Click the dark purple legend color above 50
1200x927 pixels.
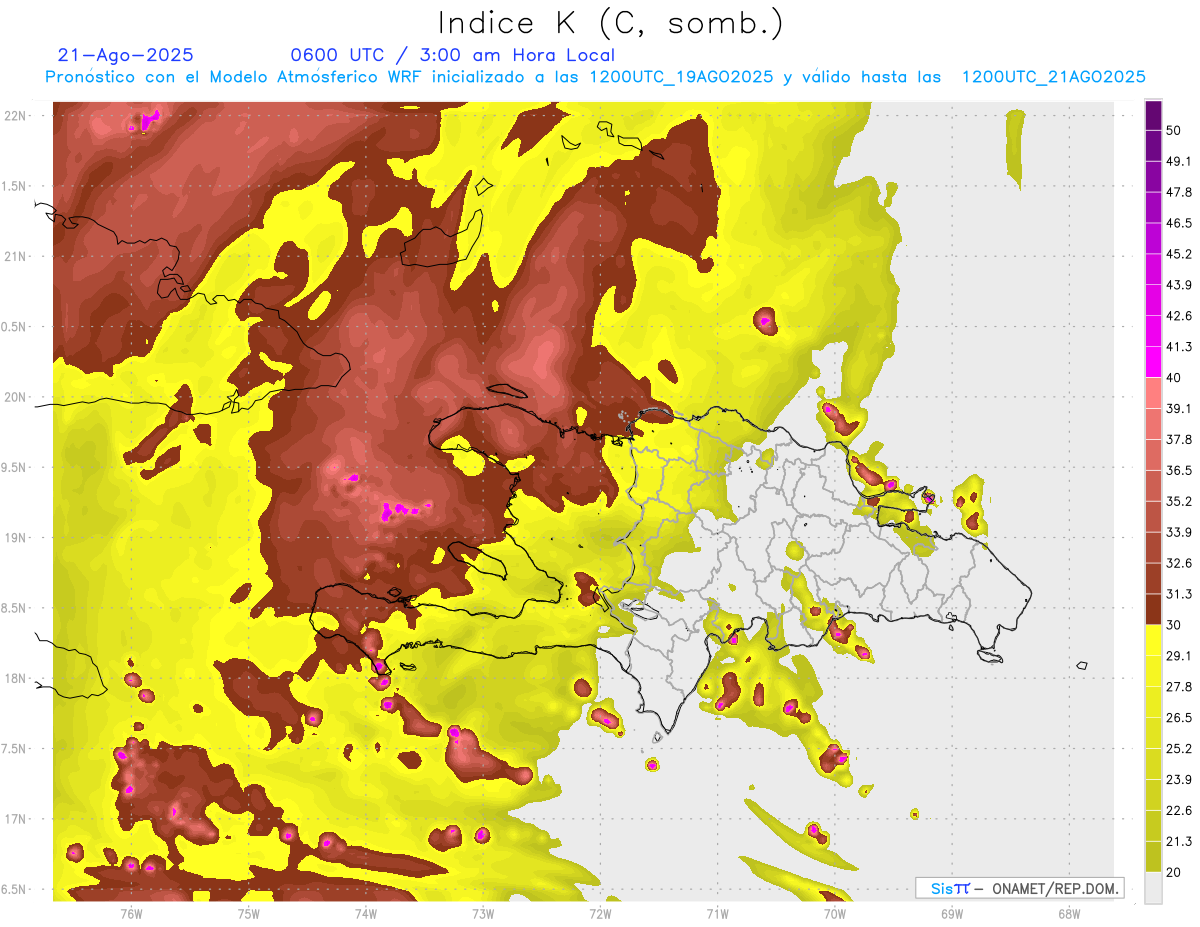point(1153,116)
